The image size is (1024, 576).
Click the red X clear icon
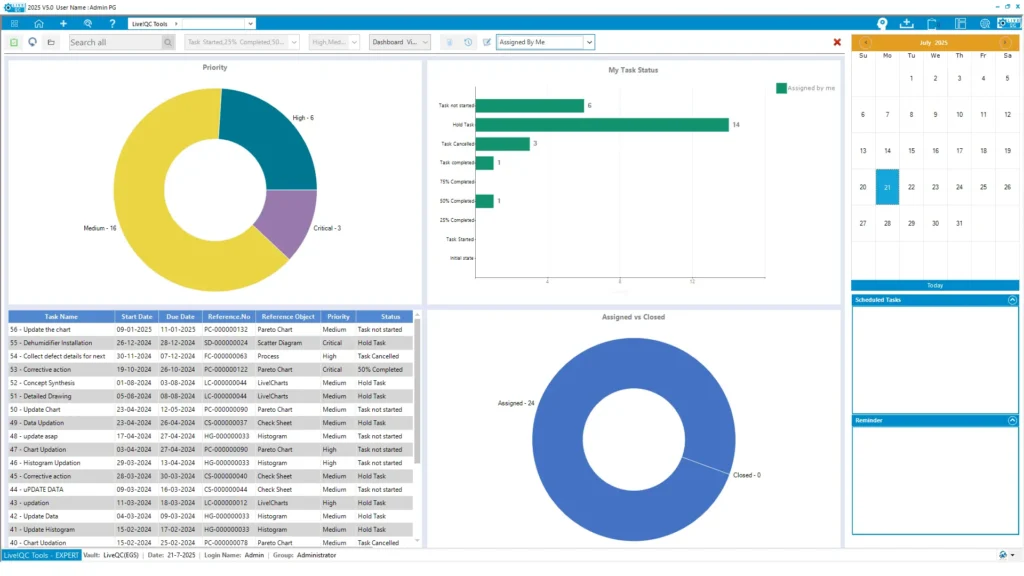click(837, 42)
